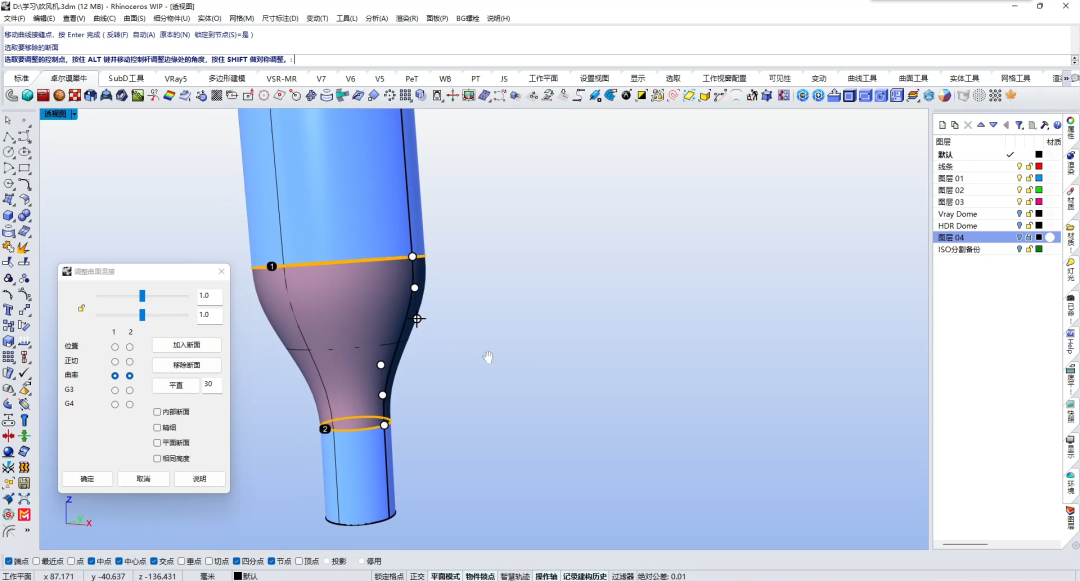Switch to the VRay5 toolbar tab
This screenshot has height=581, width=1080.
176,78
